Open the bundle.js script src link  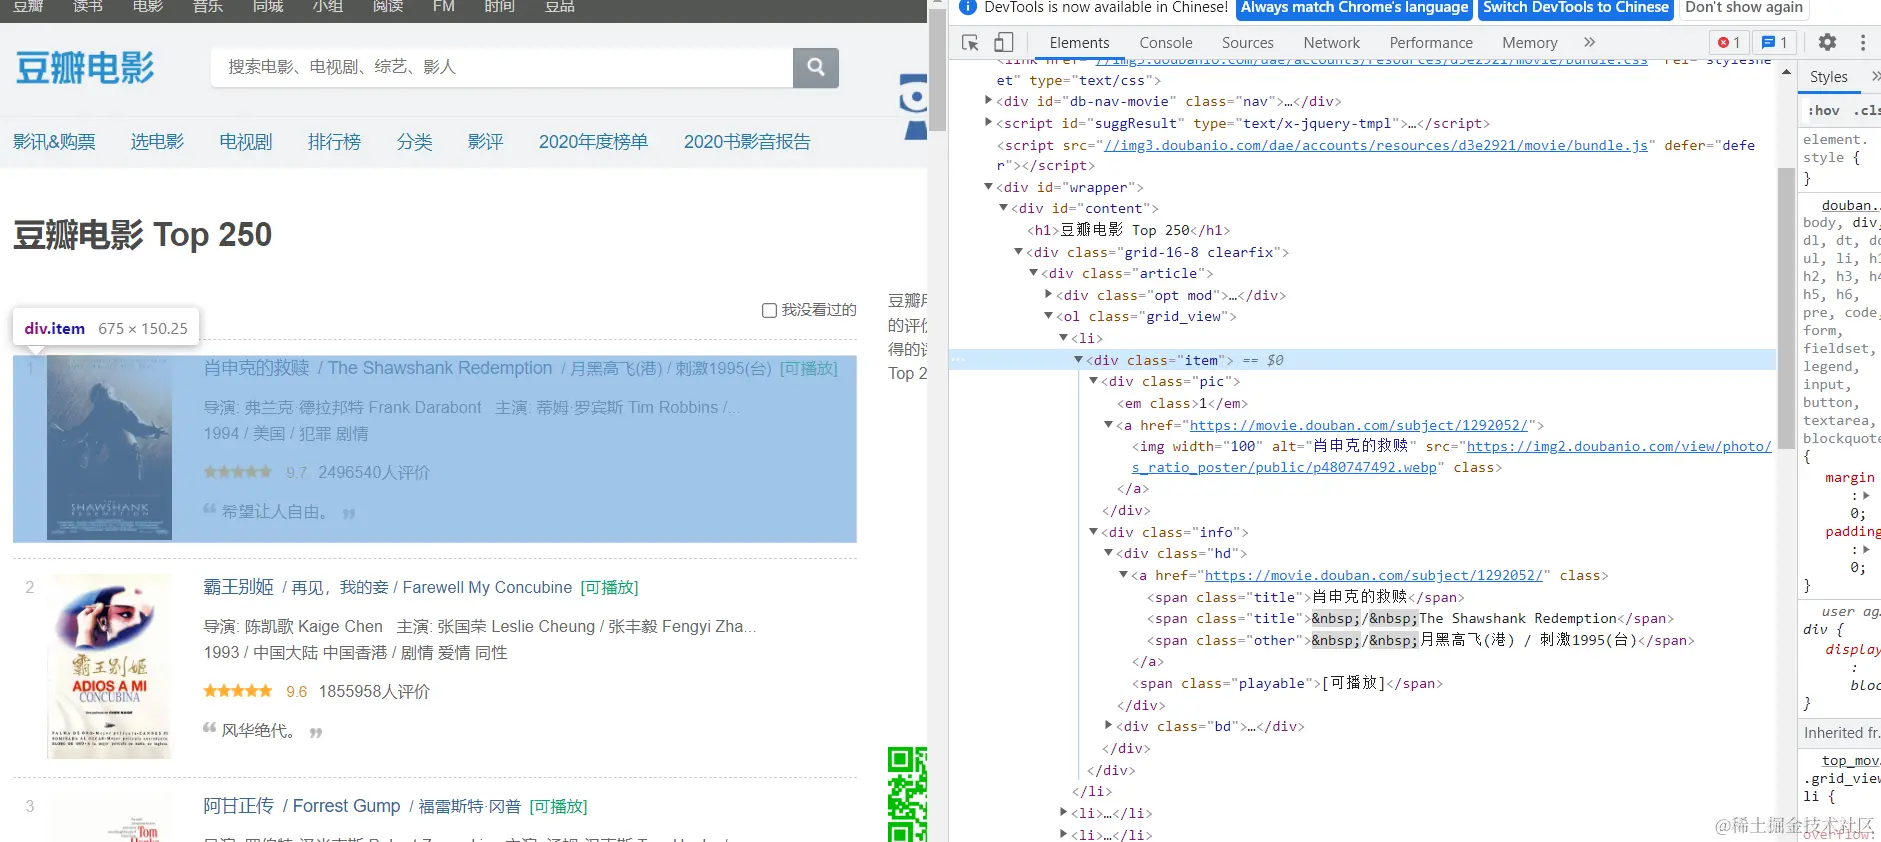[1375, 145]
